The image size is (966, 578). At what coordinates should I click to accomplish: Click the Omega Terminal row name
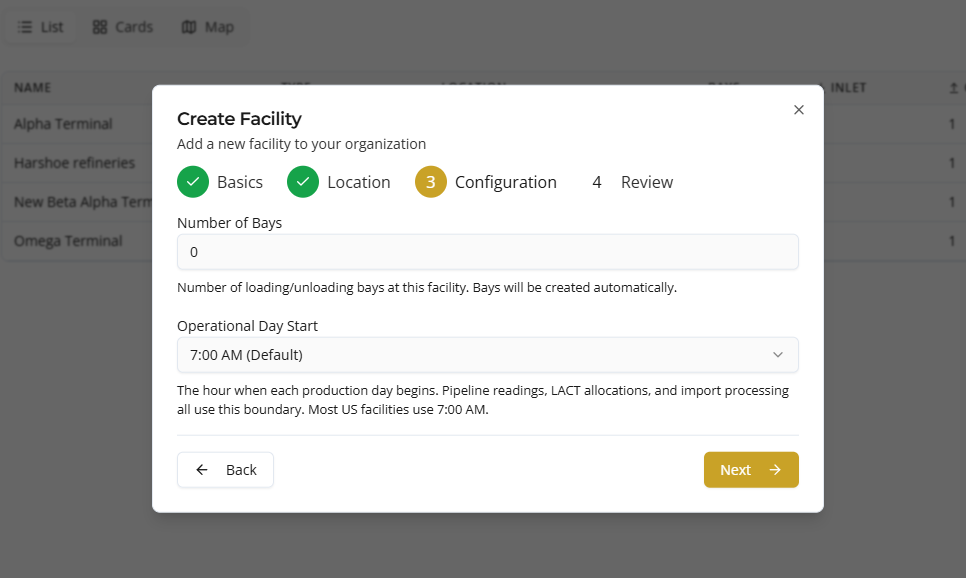pos(68,241)
